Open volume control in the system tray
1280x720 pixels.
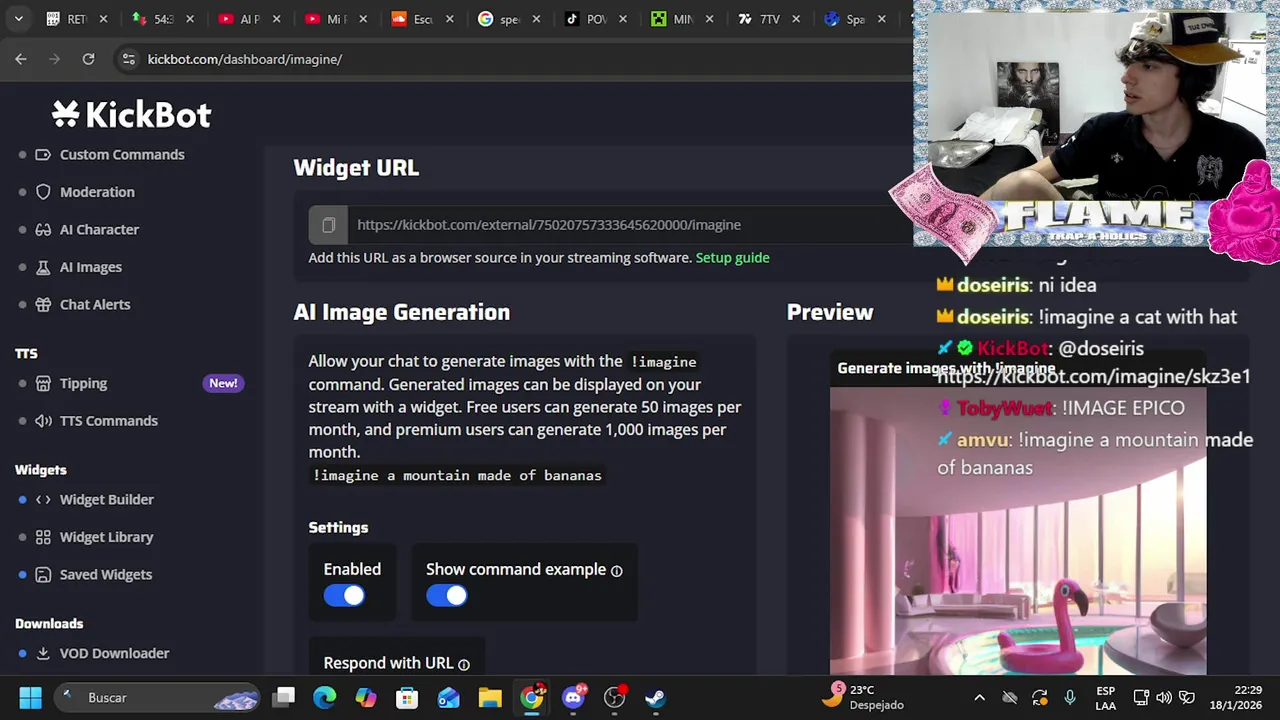[x=1163, y=698]
